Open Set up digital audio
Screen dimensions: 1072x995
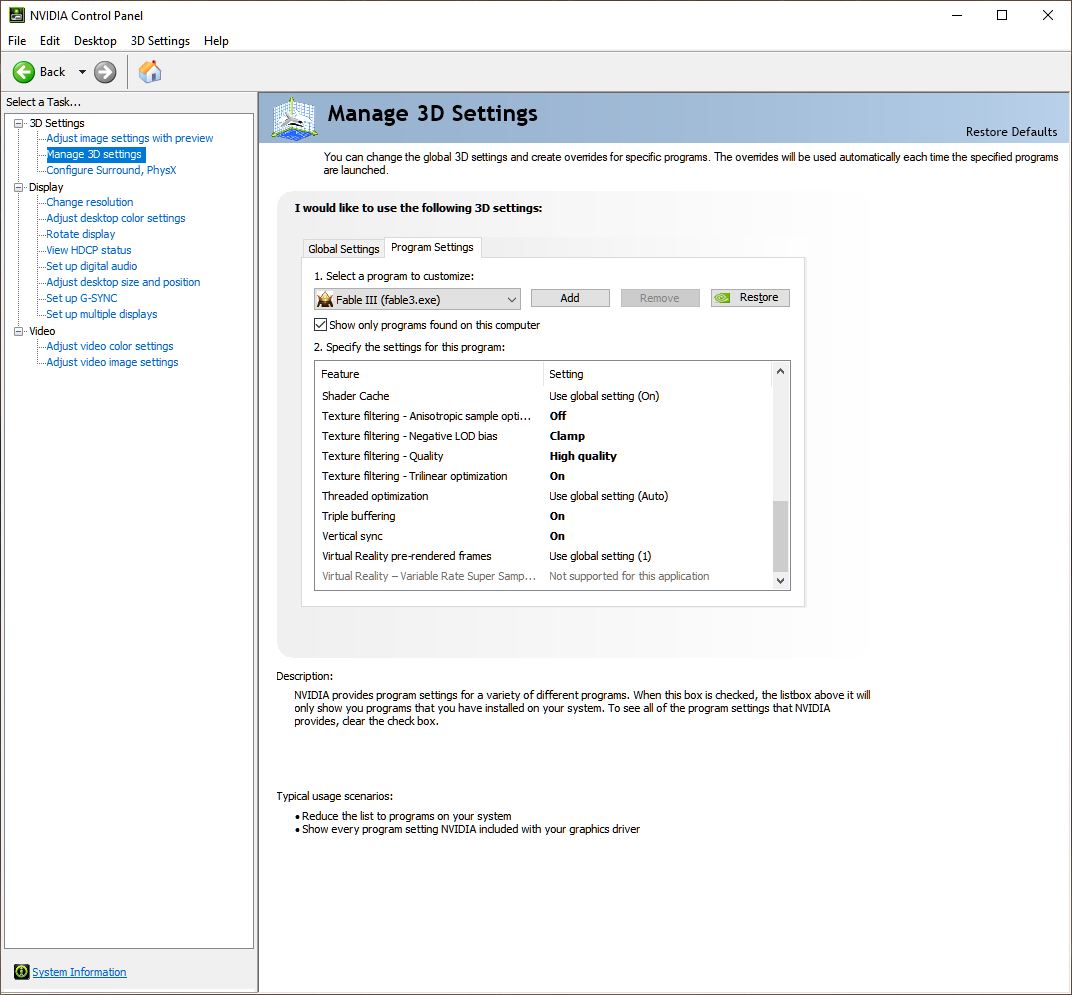pyautogui.click(x=92, y=266)
